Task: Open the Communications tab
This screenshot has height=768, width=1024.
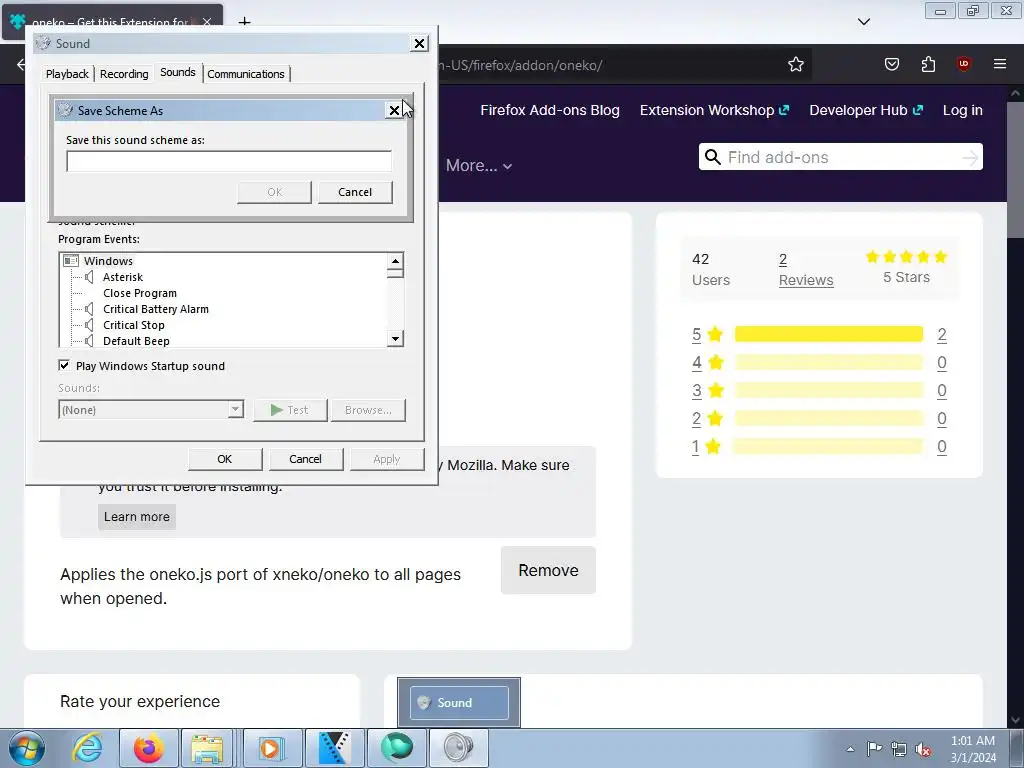Action: tap(246, 74)
